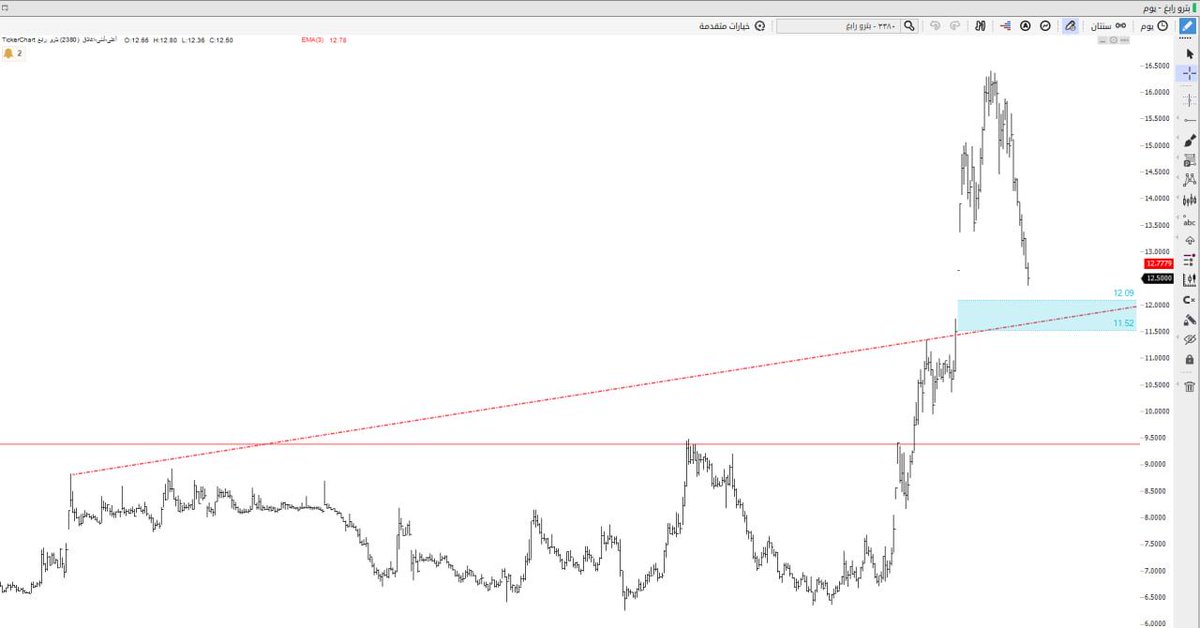This screenshot has width=1200, height=628.
Task: Click the 16.5000 price axis label
Action: [1159, 66]
